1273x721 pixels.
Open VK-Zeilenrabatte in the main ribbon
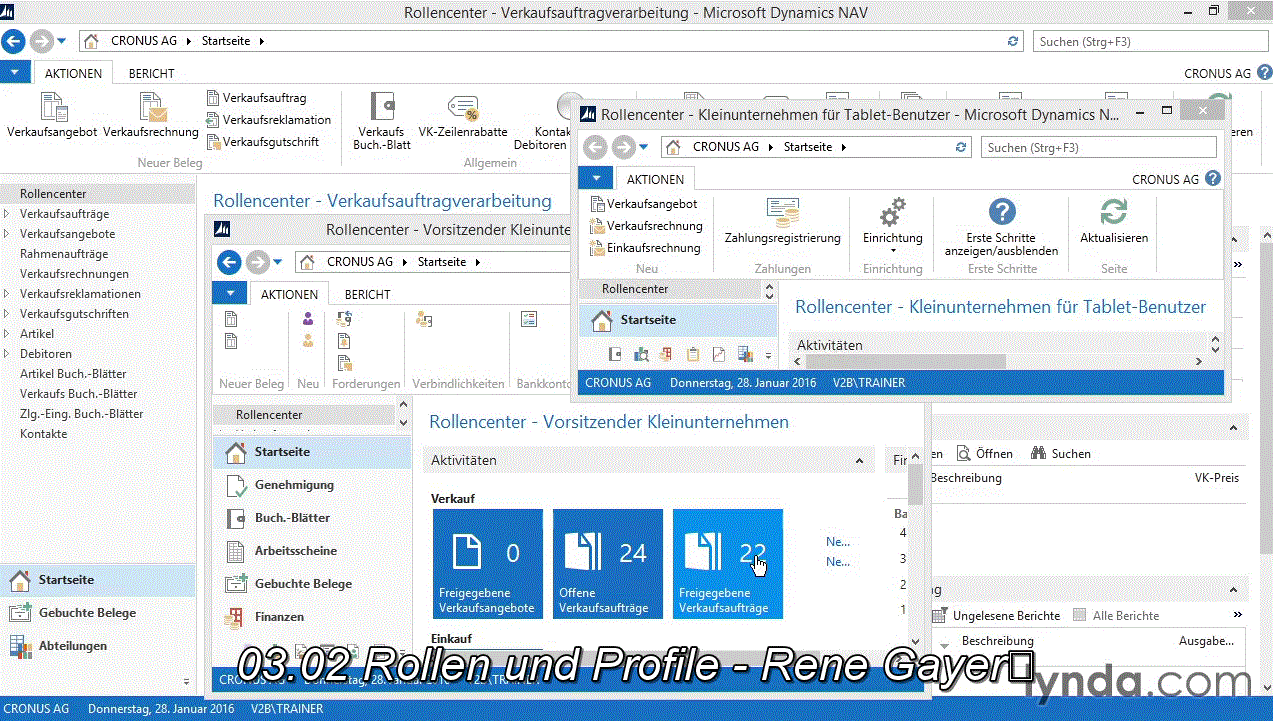[463, 115]
